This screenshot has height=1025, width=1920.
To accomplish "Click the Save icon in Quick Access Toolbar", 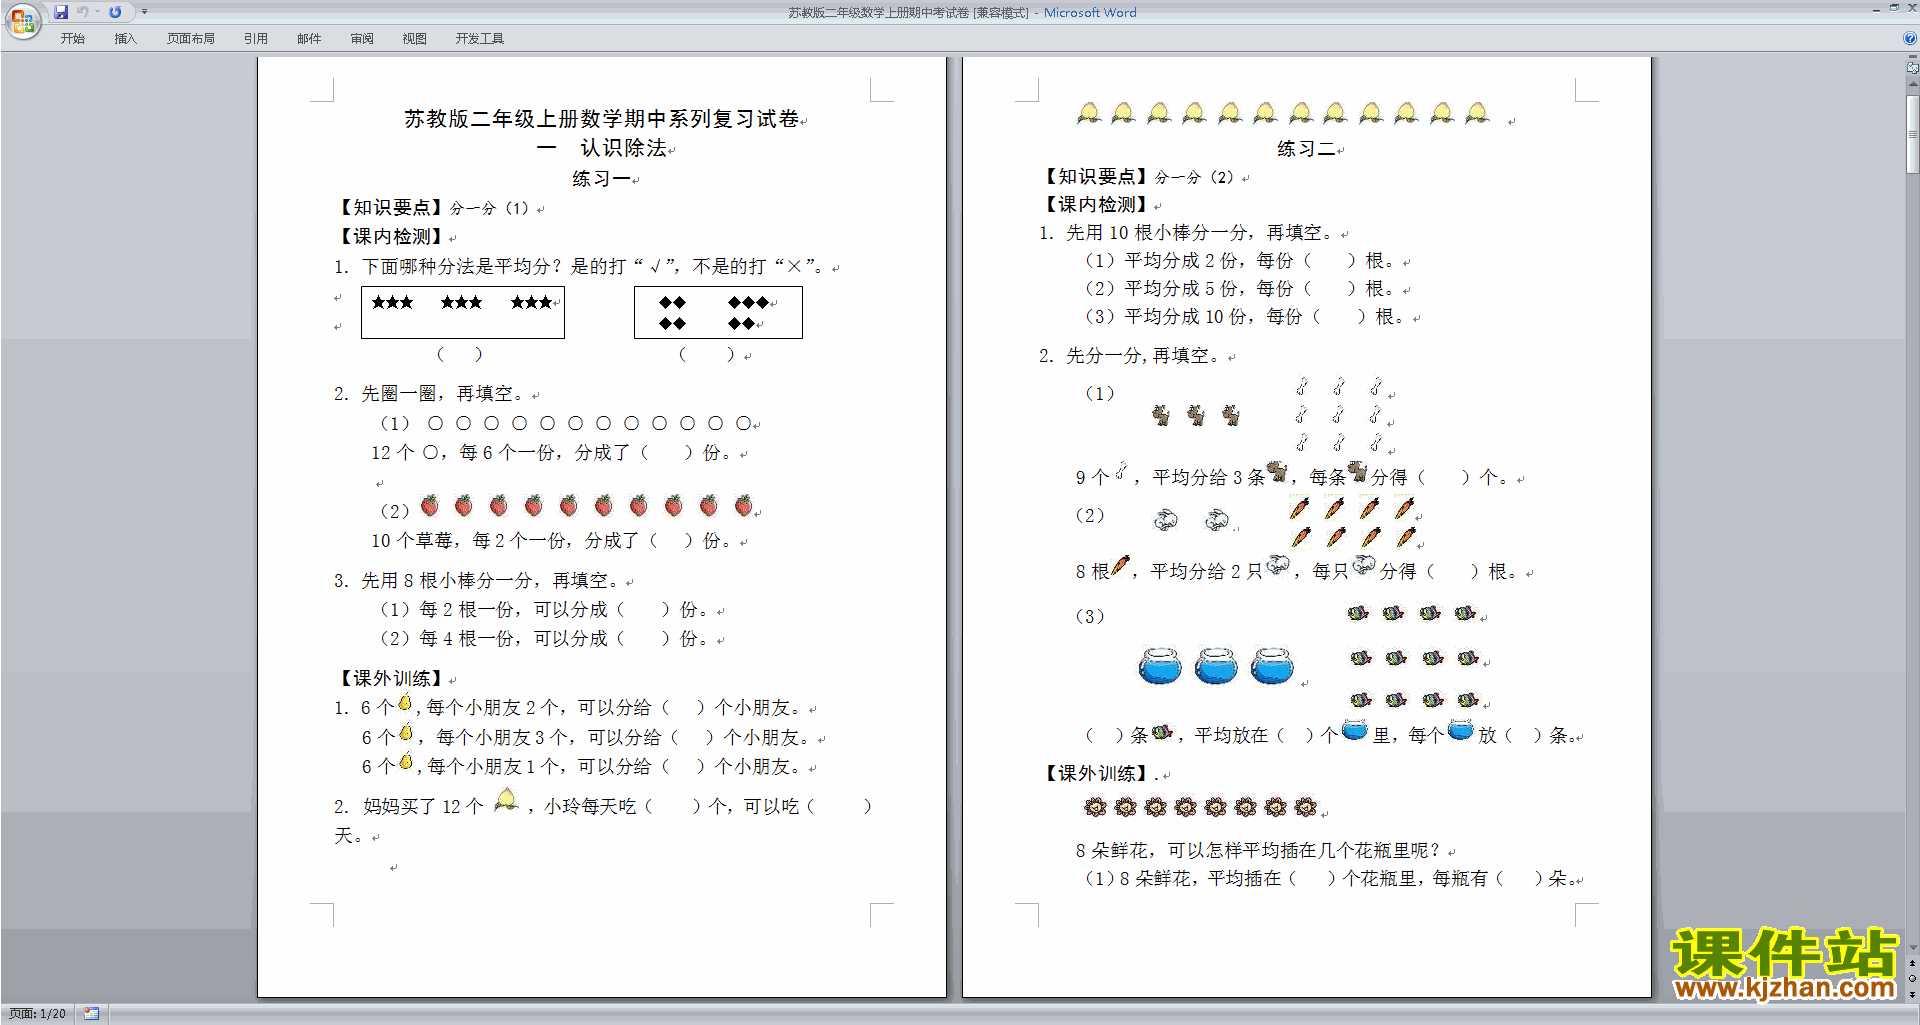I will [x=61, y=12].
